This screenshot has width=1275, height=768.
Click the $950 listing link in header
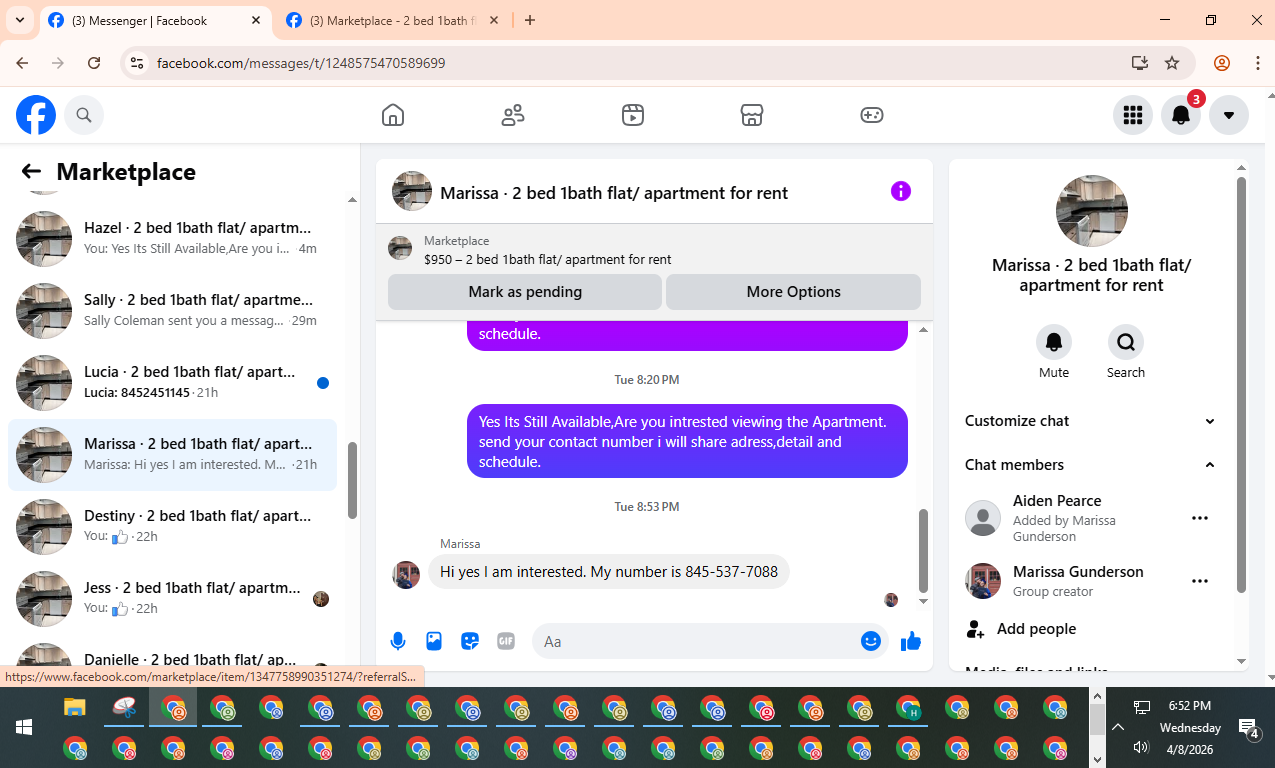pos(547,259)
